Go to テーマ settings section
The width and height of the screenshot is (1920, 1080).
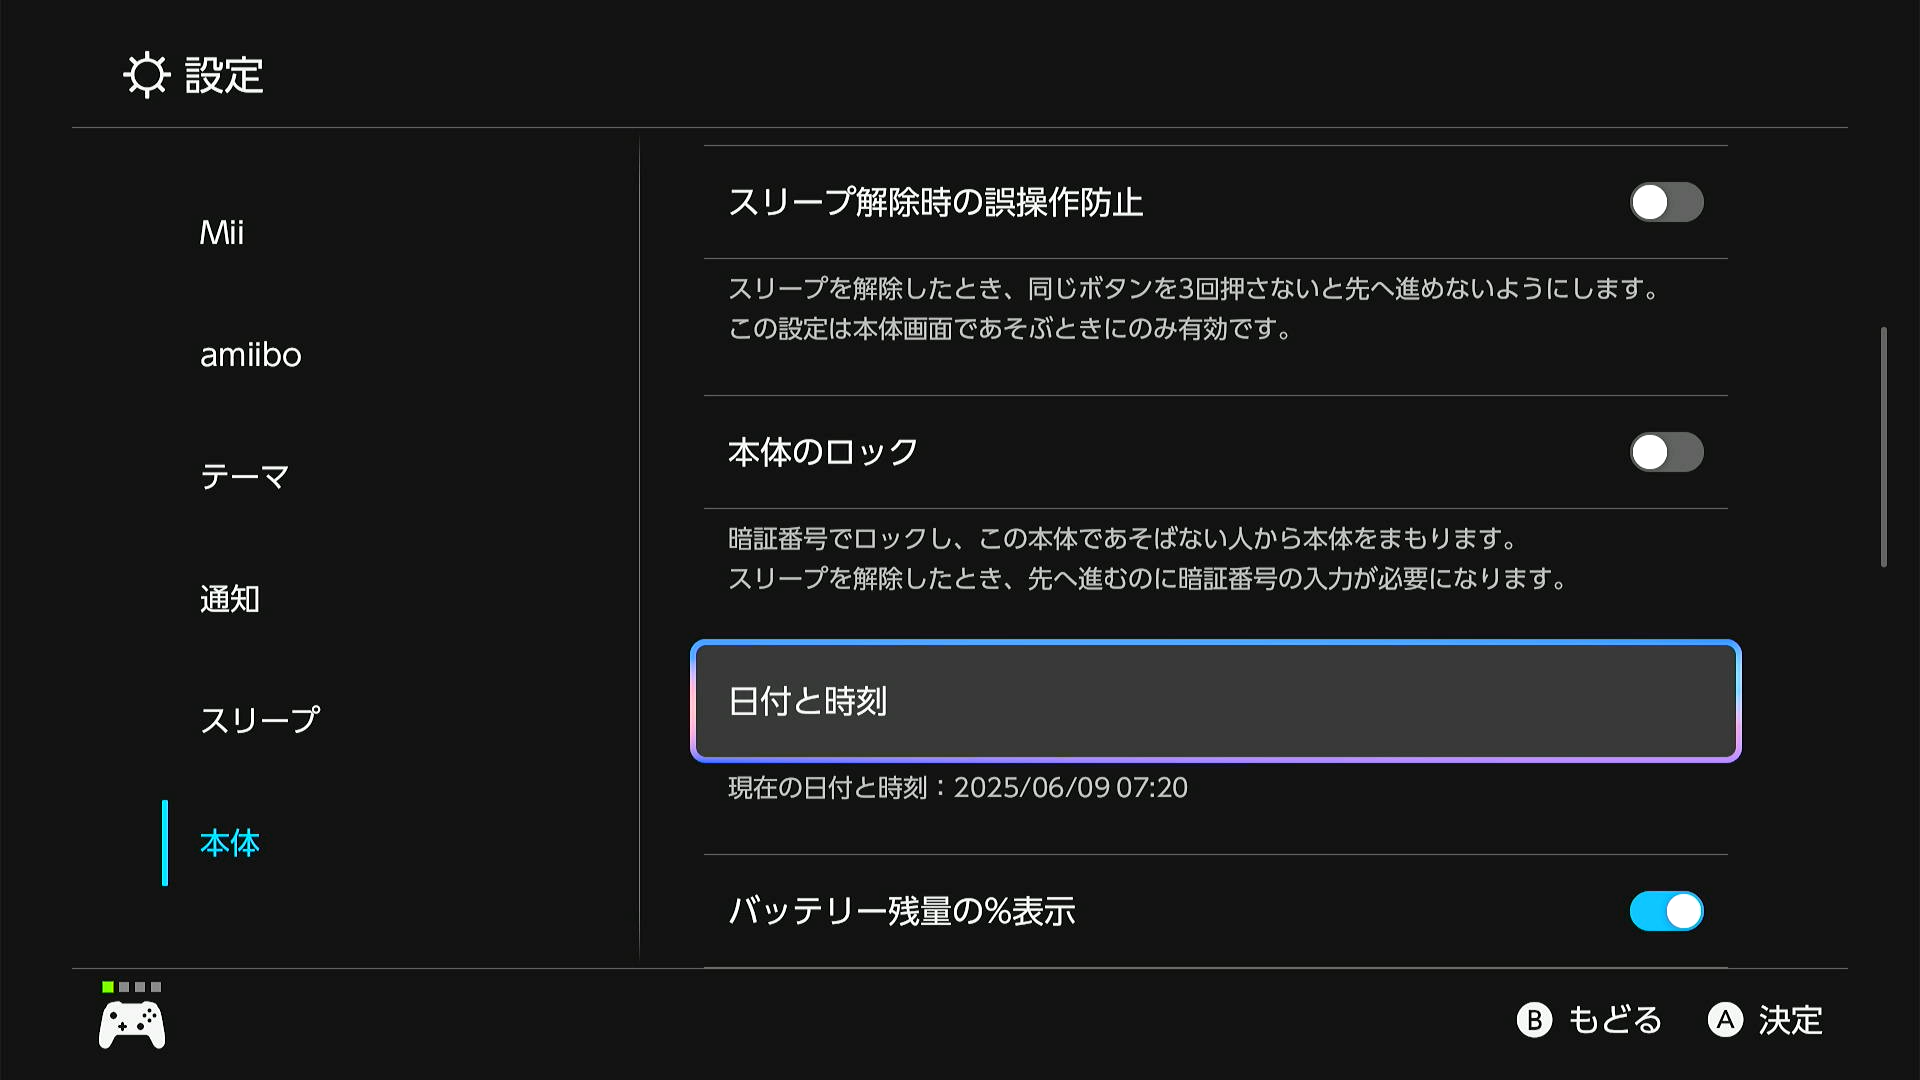245,477
